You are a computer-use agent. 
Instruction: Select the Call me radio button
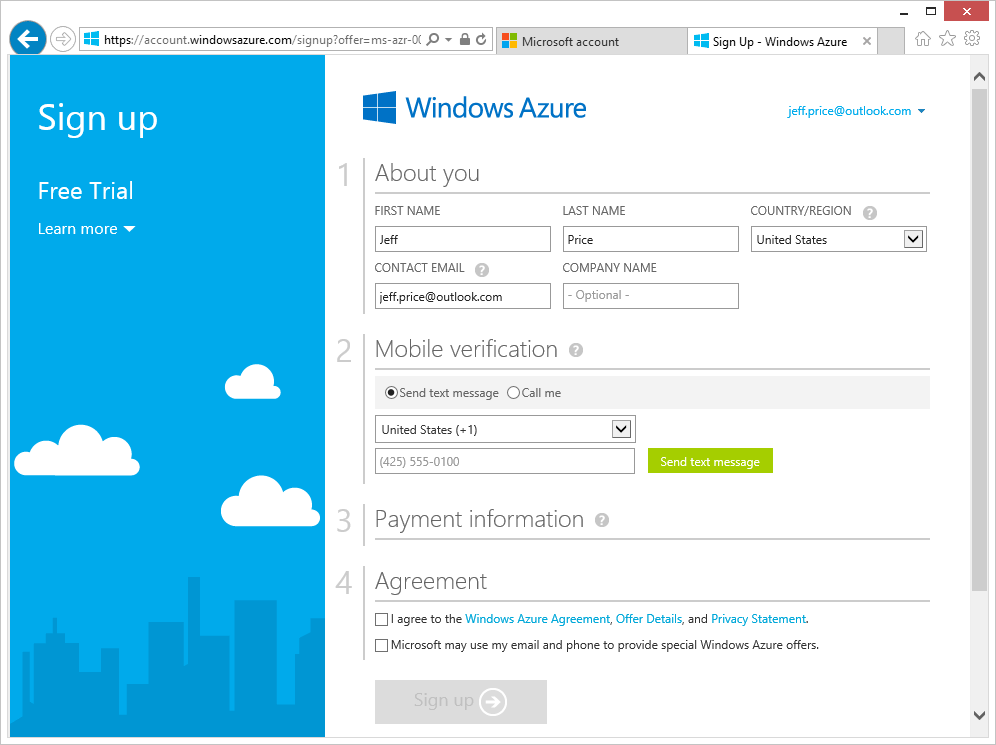513,393
